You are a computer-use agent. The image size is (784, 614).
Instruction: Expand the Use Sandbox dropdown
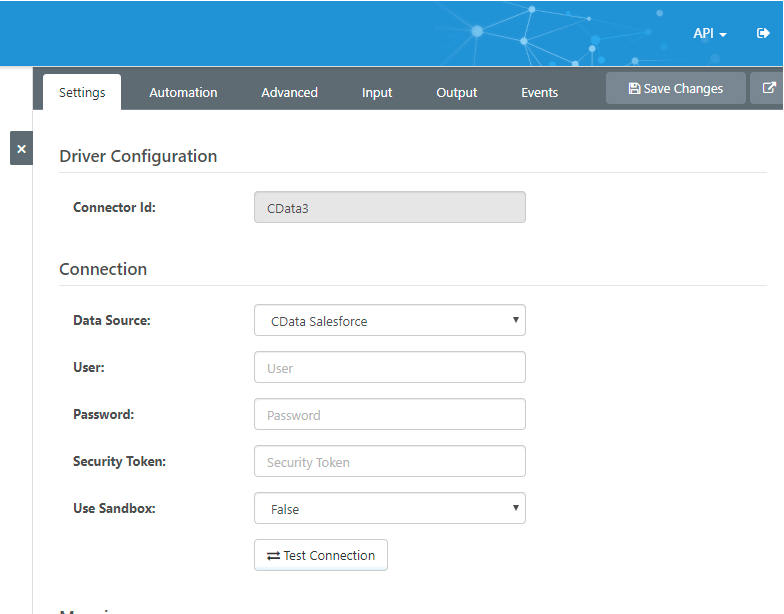click(389, 509)
